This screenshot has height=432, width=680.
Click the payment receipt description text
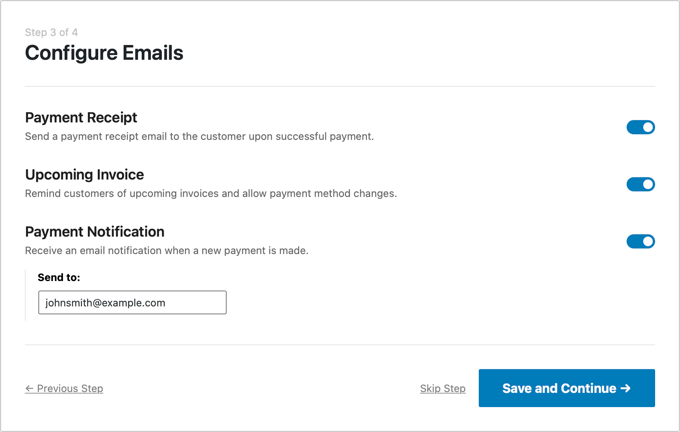[199, 136]
